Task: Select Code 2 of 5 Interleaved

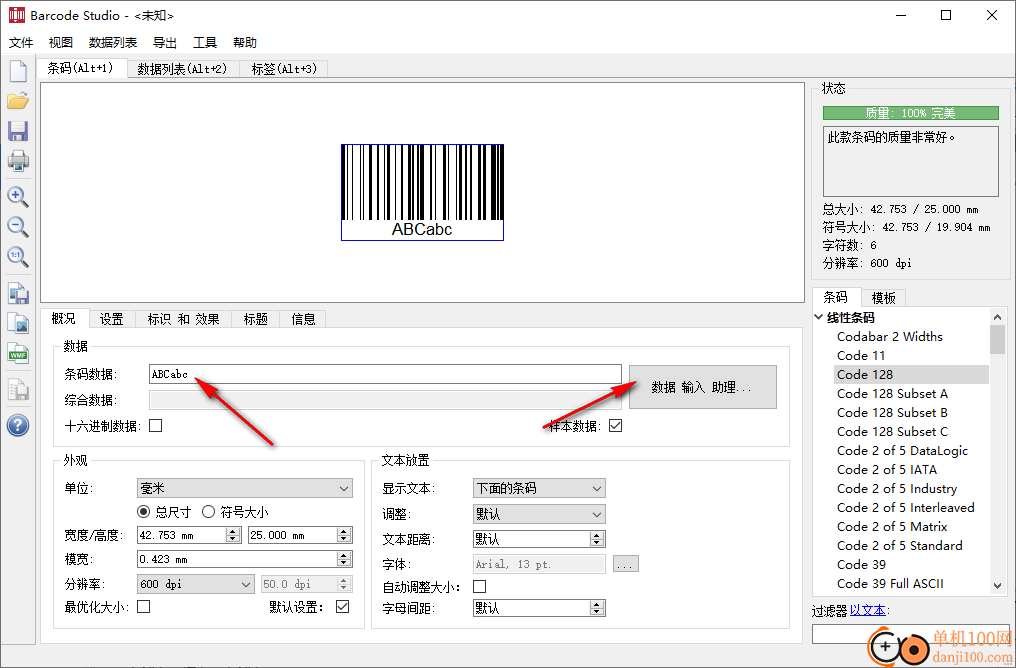Action: [905, 508]
